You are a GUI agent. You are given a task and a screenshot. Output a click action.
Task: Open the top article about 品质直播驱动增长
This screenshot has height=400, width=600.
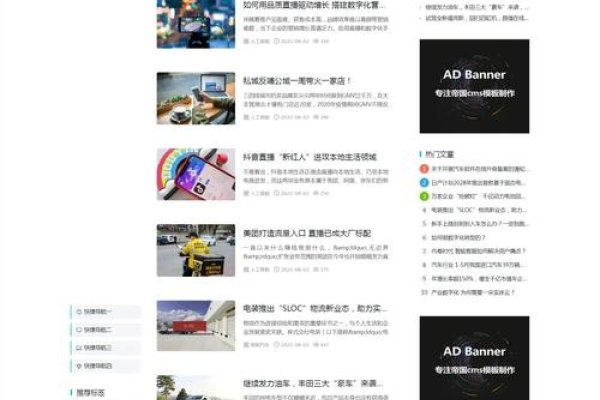click(314, 5)
